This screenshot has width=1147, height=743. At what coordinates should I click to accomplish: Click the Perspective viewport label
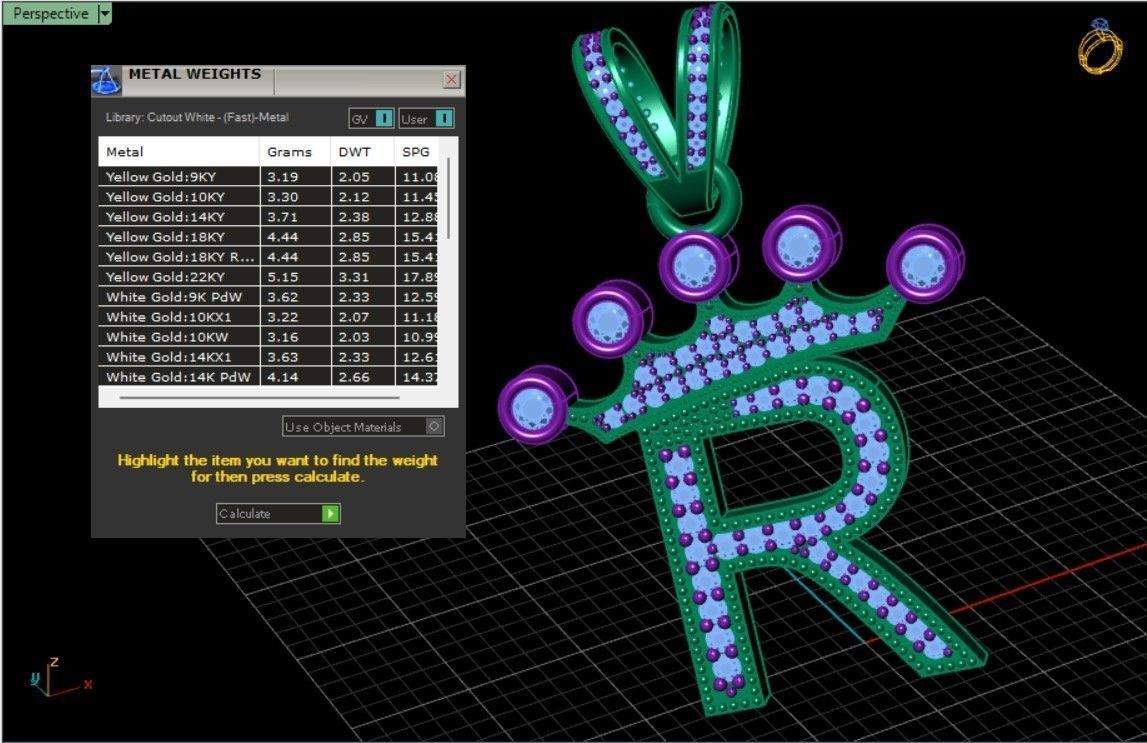50,13
